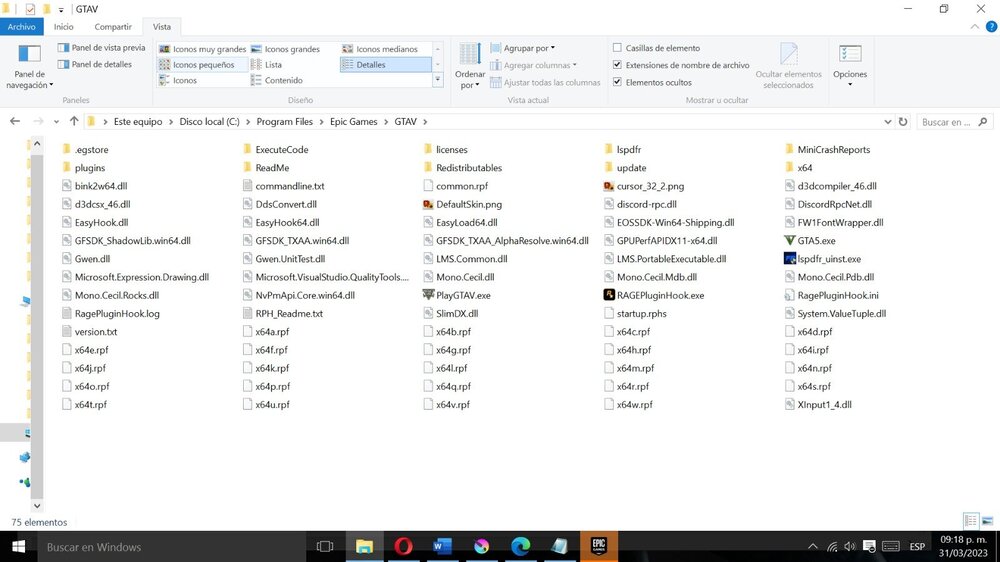Choose Contenido layout option
The image size is (1000, 562).
pyautogui.click(x=277, y=80)
